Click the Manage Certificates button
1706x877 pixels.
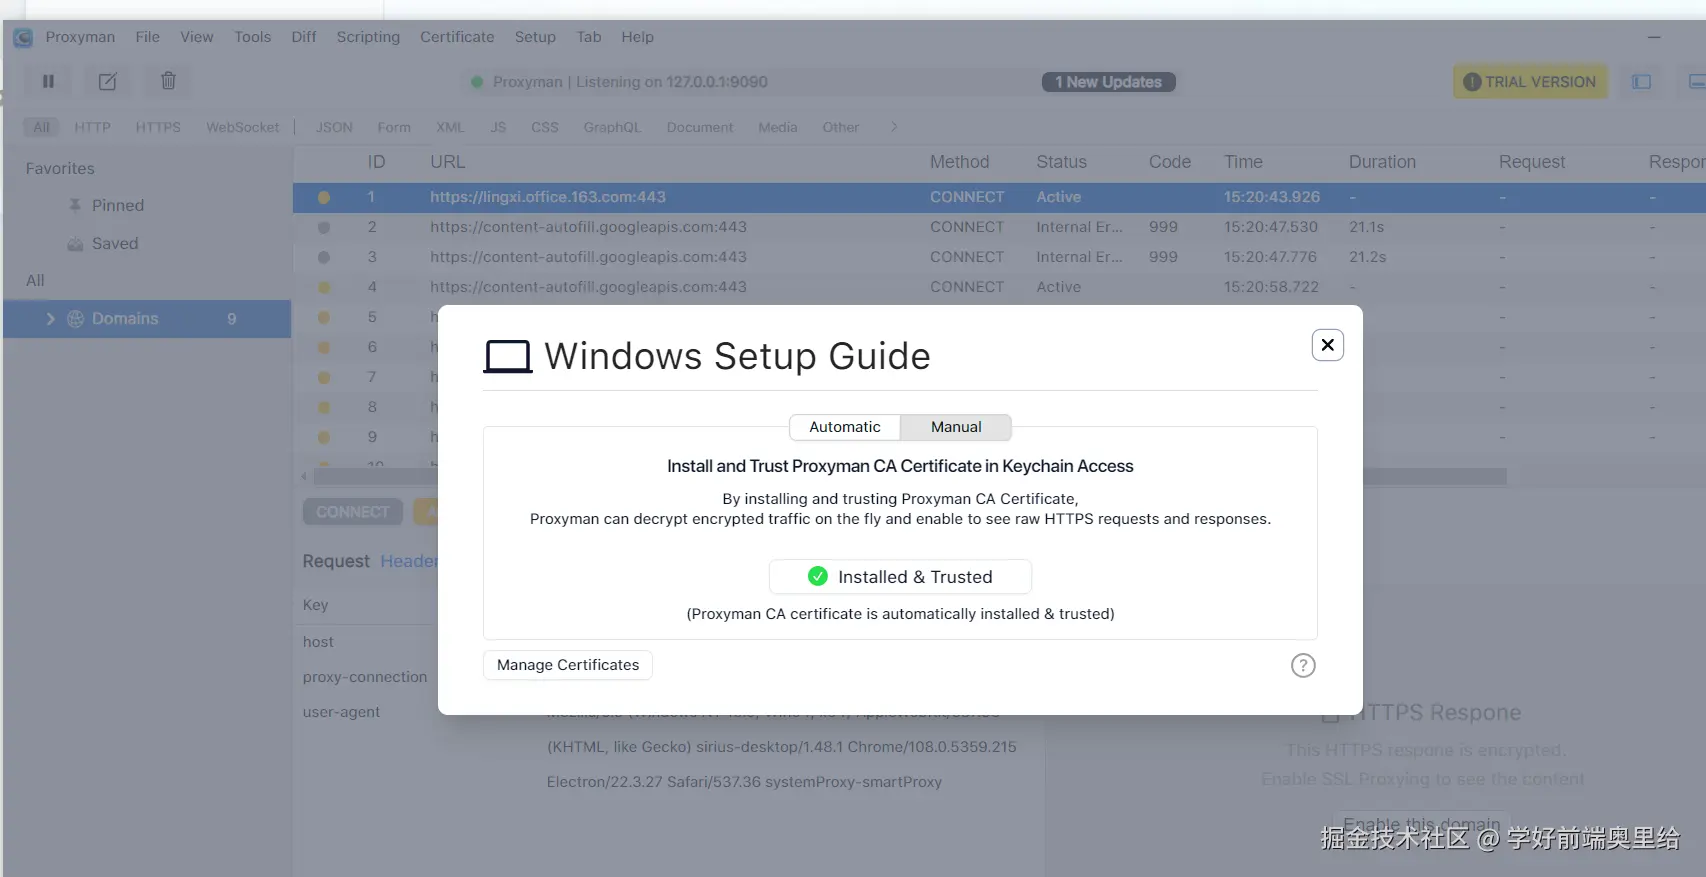568,665
